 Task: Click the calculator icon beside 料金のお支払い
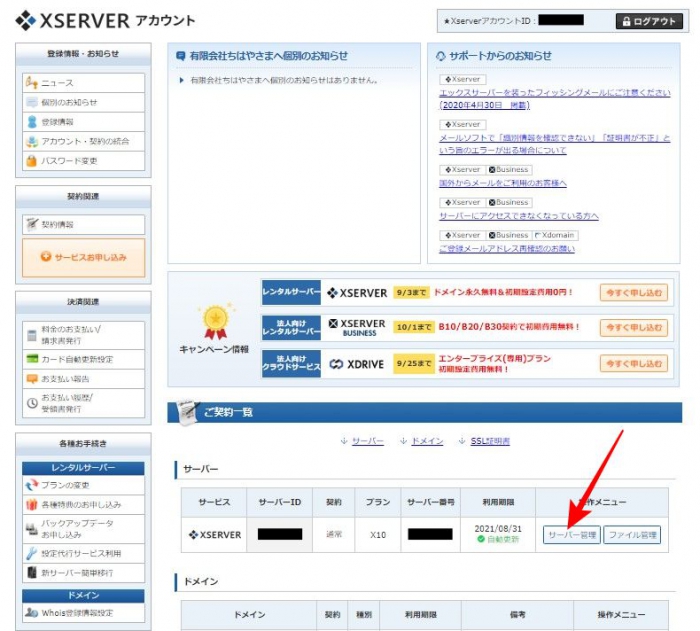click(x=32, y=335)
